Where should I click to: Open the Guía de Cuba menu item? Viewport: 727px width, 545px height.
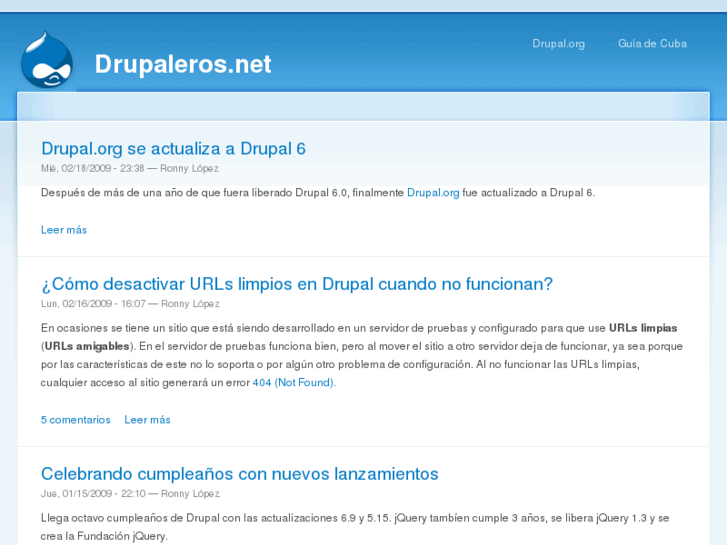[652, 44]
